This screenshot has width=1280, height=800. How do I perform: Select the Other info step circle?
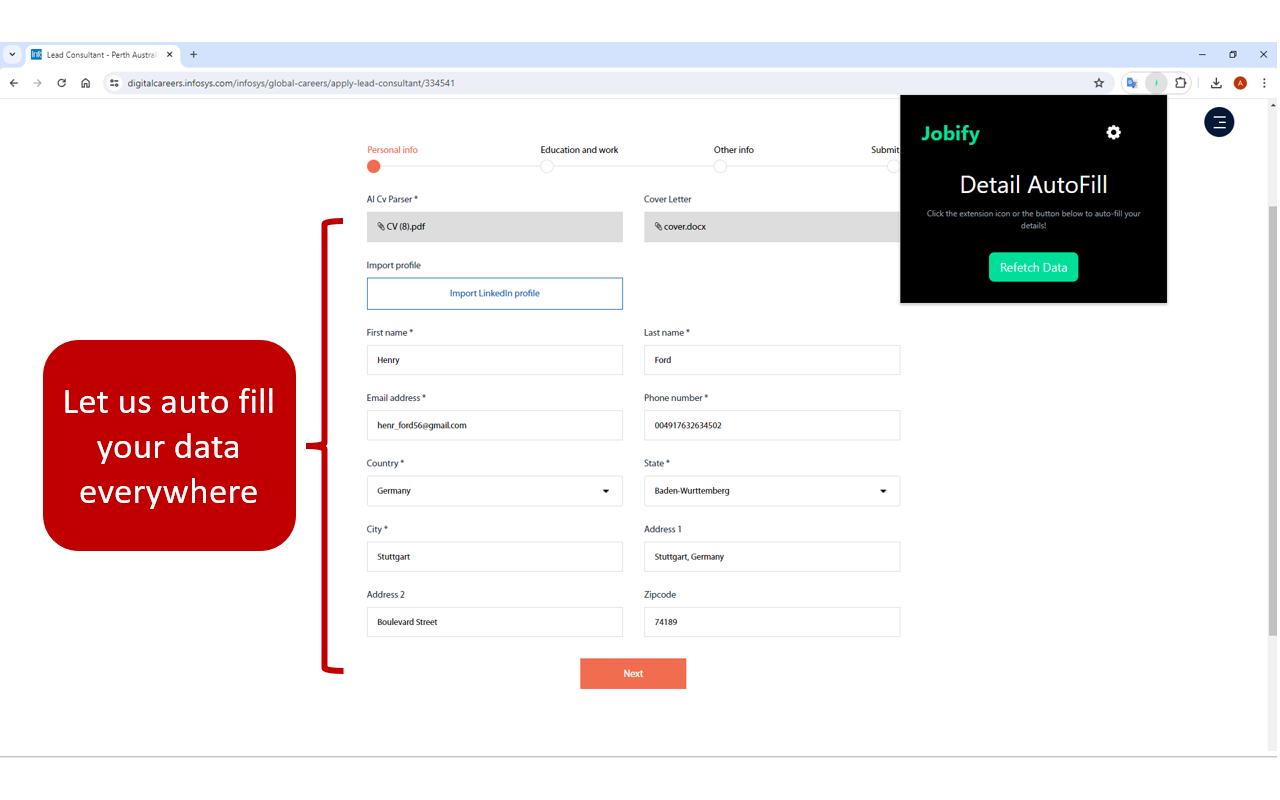point(720,166)
